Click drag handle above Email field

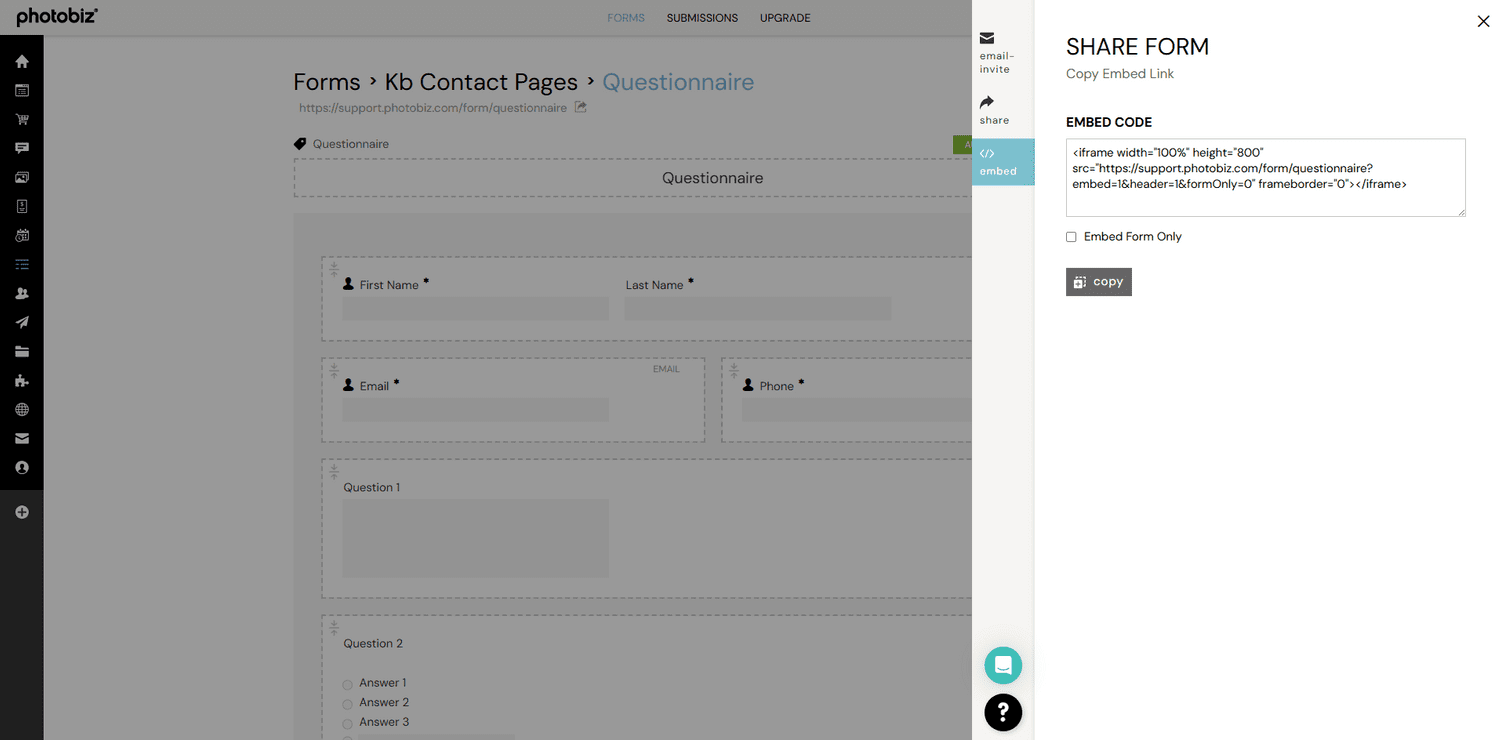click(334, 370)
